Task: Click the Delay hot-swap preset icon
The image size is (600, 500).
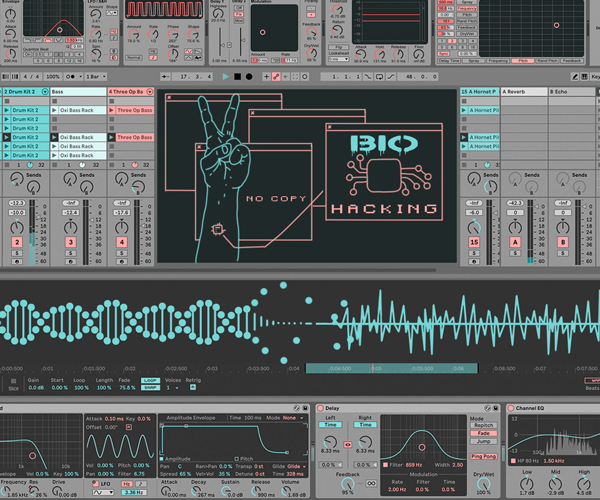Action: coord(488,408)
